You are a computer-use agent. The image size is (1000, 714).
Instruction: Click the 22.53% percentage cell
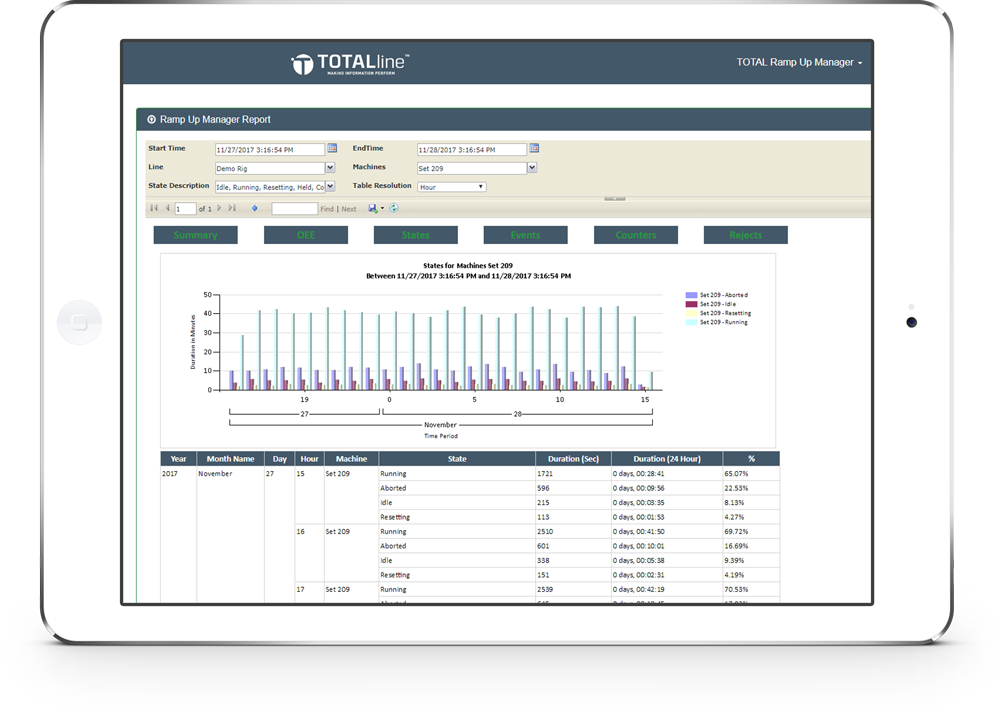pos(751,488)
